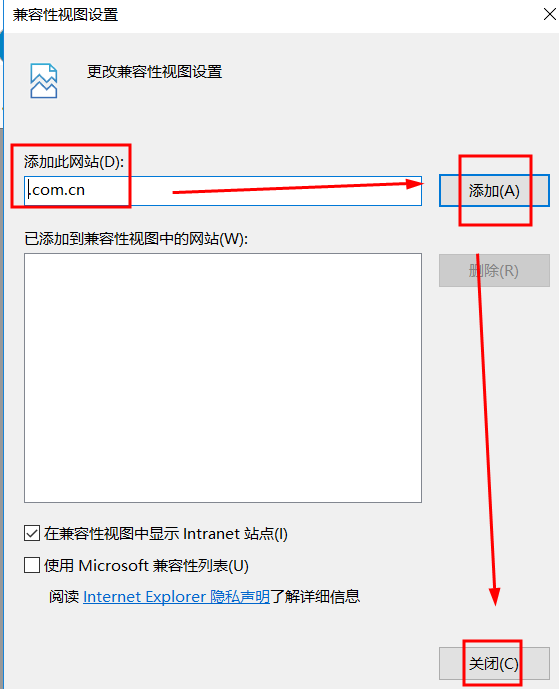Click the background window strip at the left edge
The width and height of the screenshot is (559, 689).
1,352
